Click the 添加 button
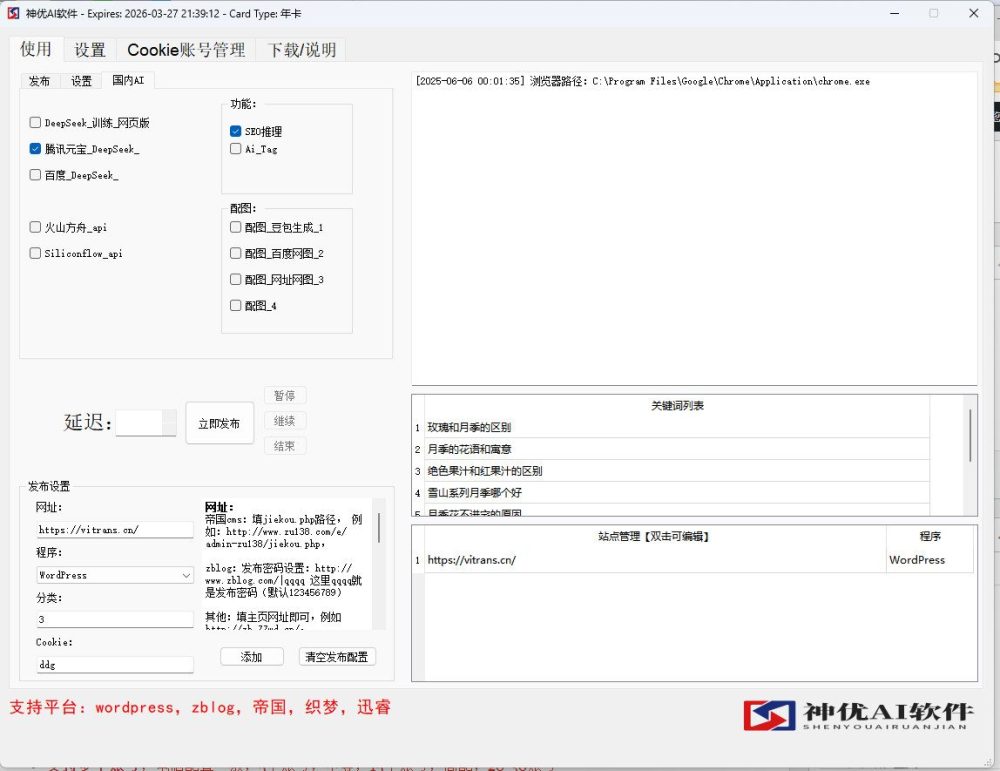The height and width of the screenshot is (771, 1000). tap(252, 657)
